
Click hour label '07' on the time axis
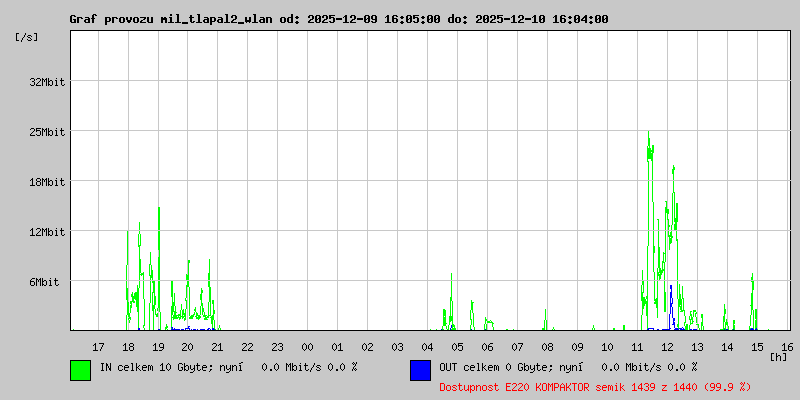(x=517, y=347)
